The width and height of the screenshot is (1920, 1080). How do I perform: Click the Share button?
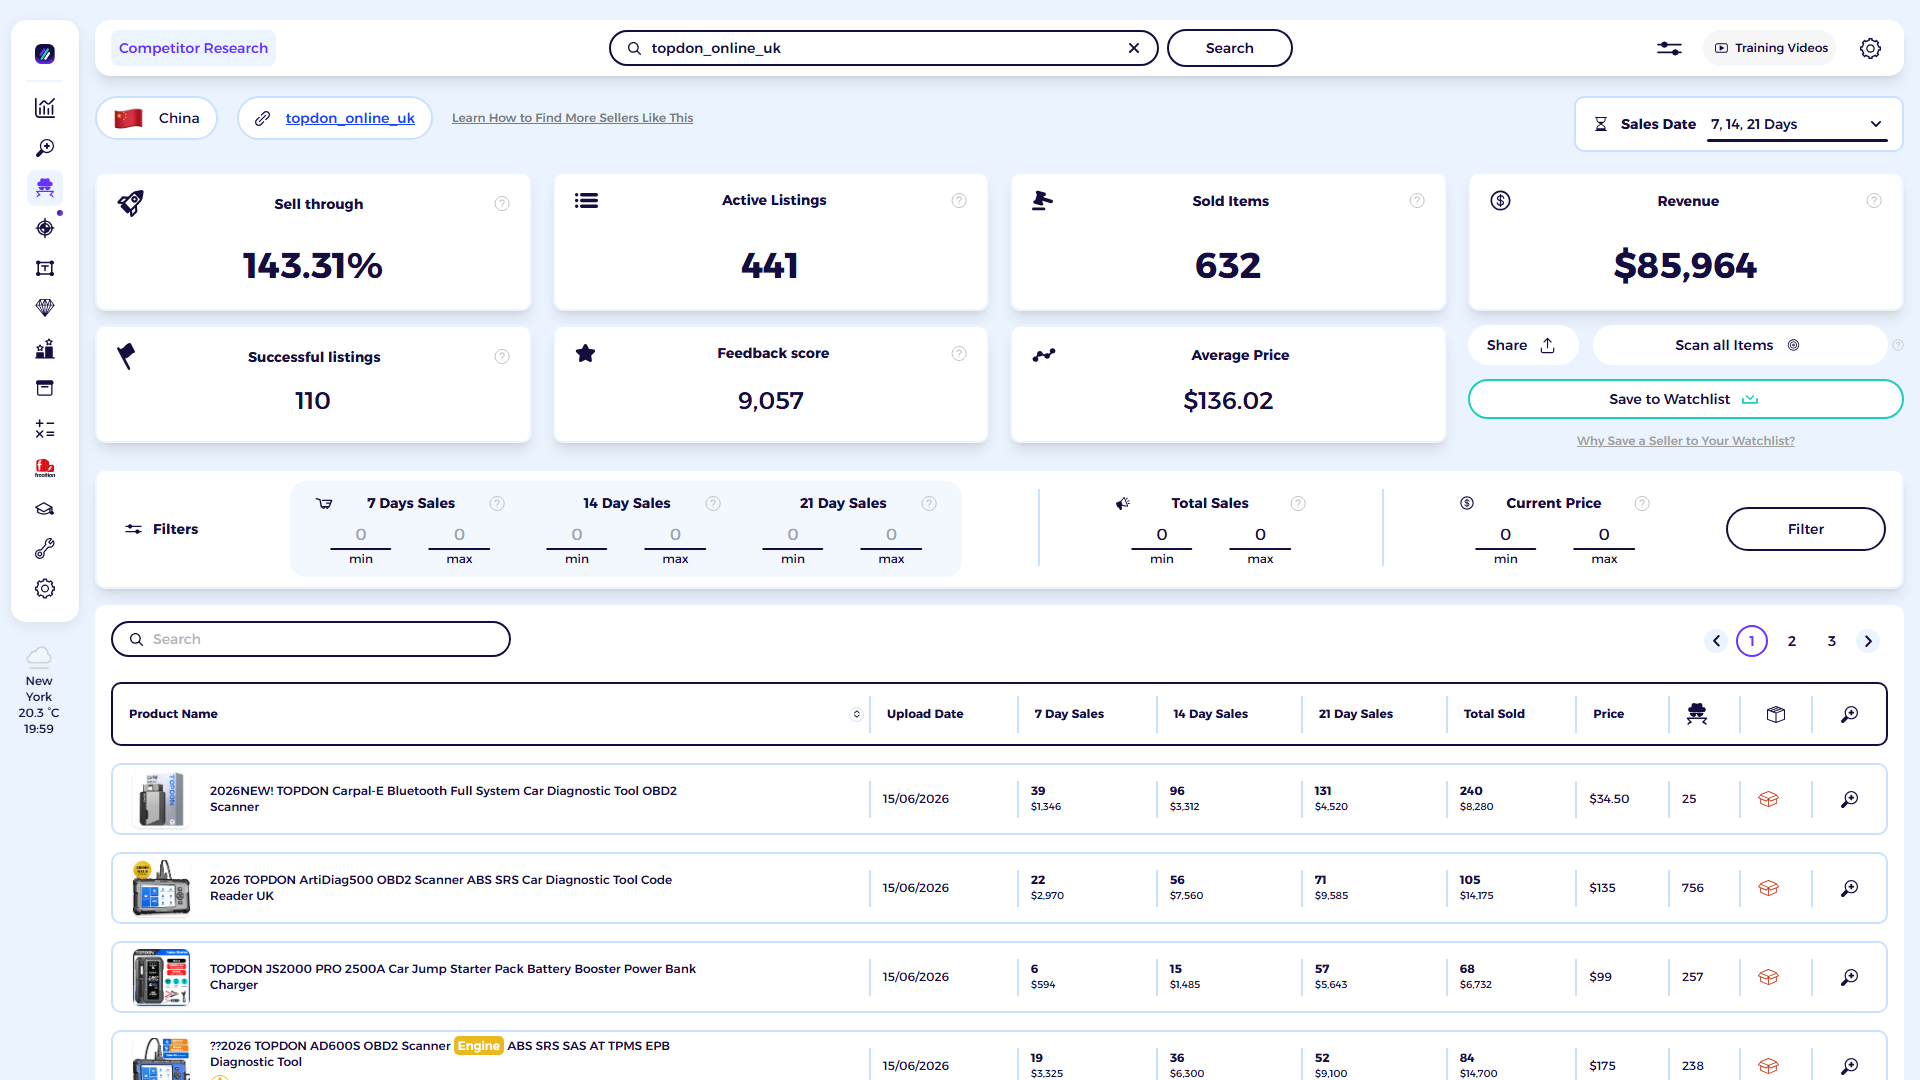pyautogui.click(x=1522, y=345)
